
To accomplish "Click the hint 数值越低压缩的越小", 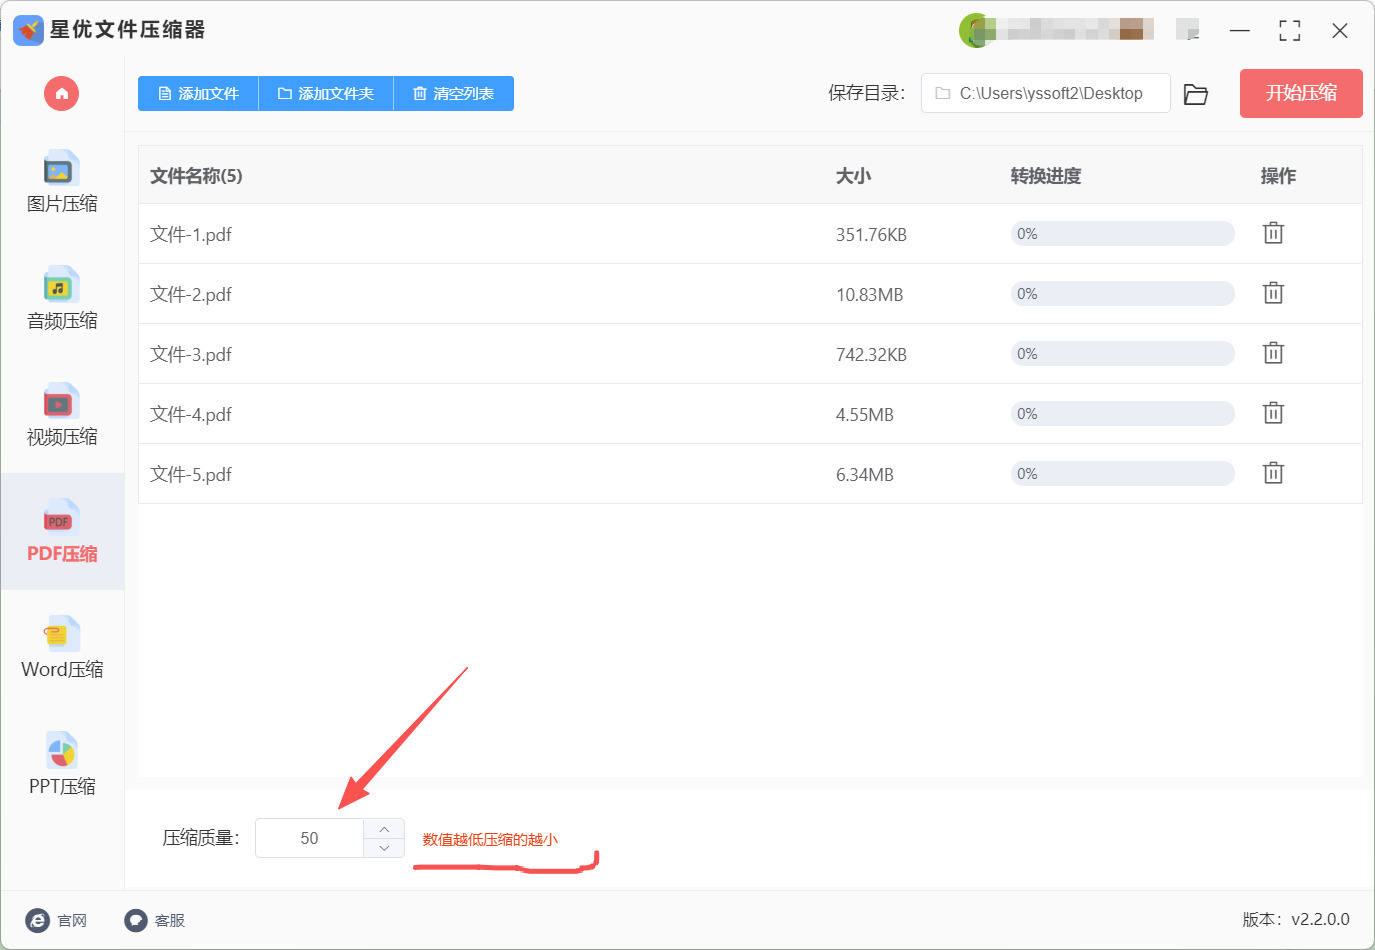I will pyautogui.click(x=490, y=840).
